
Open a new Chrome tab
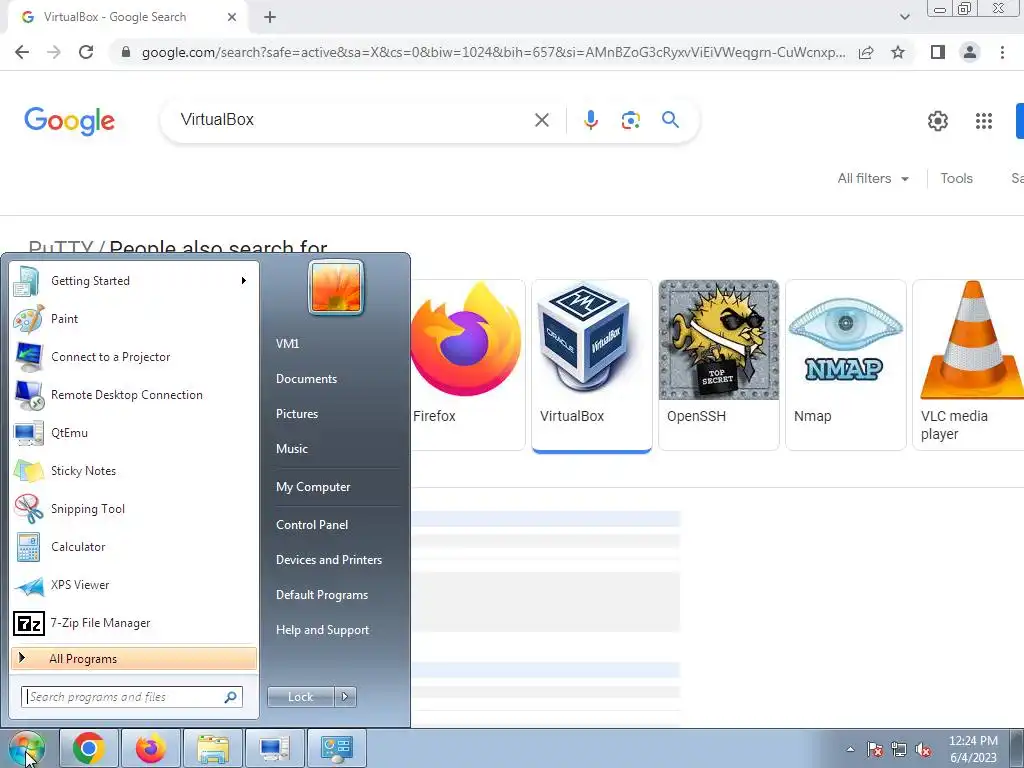pyautogui.click(x=270, y=18)
